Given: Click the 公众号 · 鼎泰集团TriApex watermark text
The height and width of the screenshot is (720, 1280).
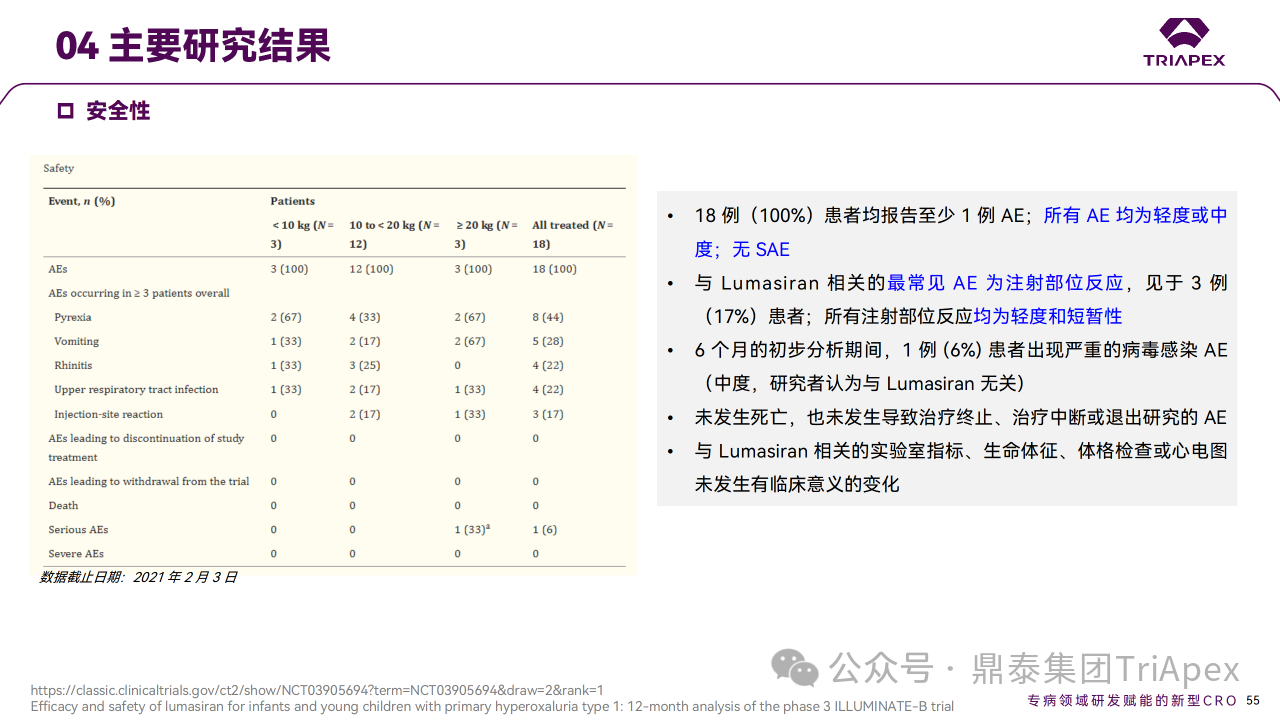Looking at the screenshot, I should click(x=1035, y=668).
